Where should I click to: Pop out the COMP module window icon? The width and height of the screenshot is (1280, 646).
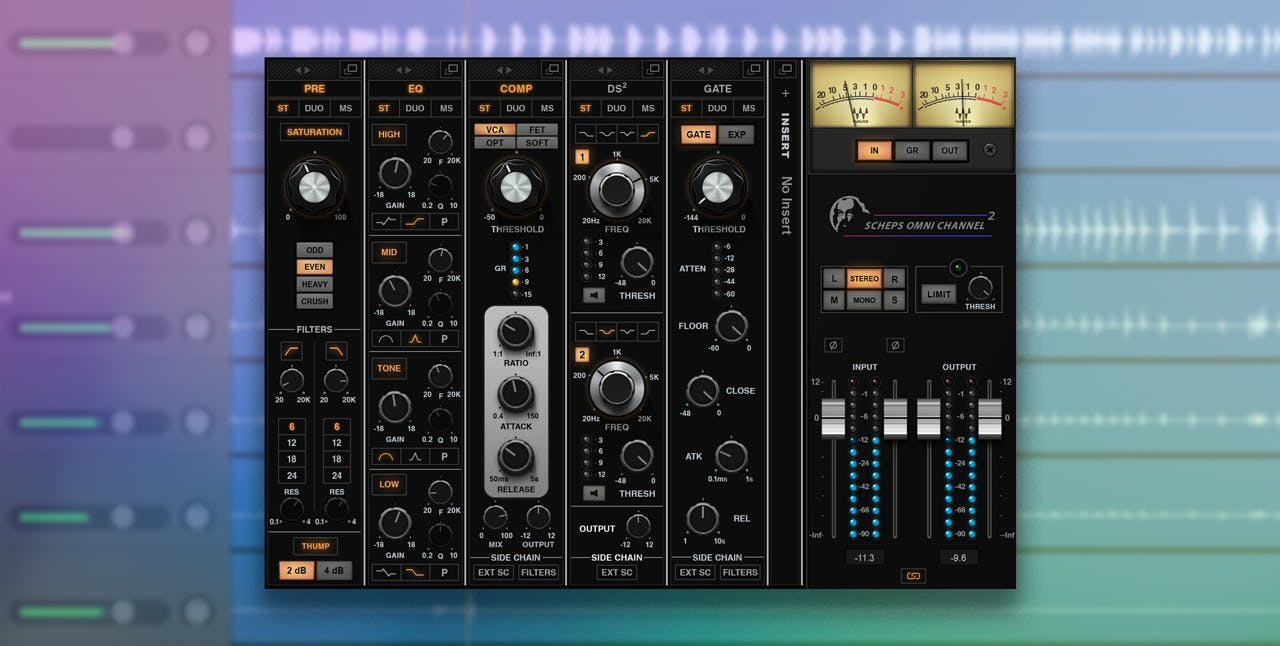551,69
